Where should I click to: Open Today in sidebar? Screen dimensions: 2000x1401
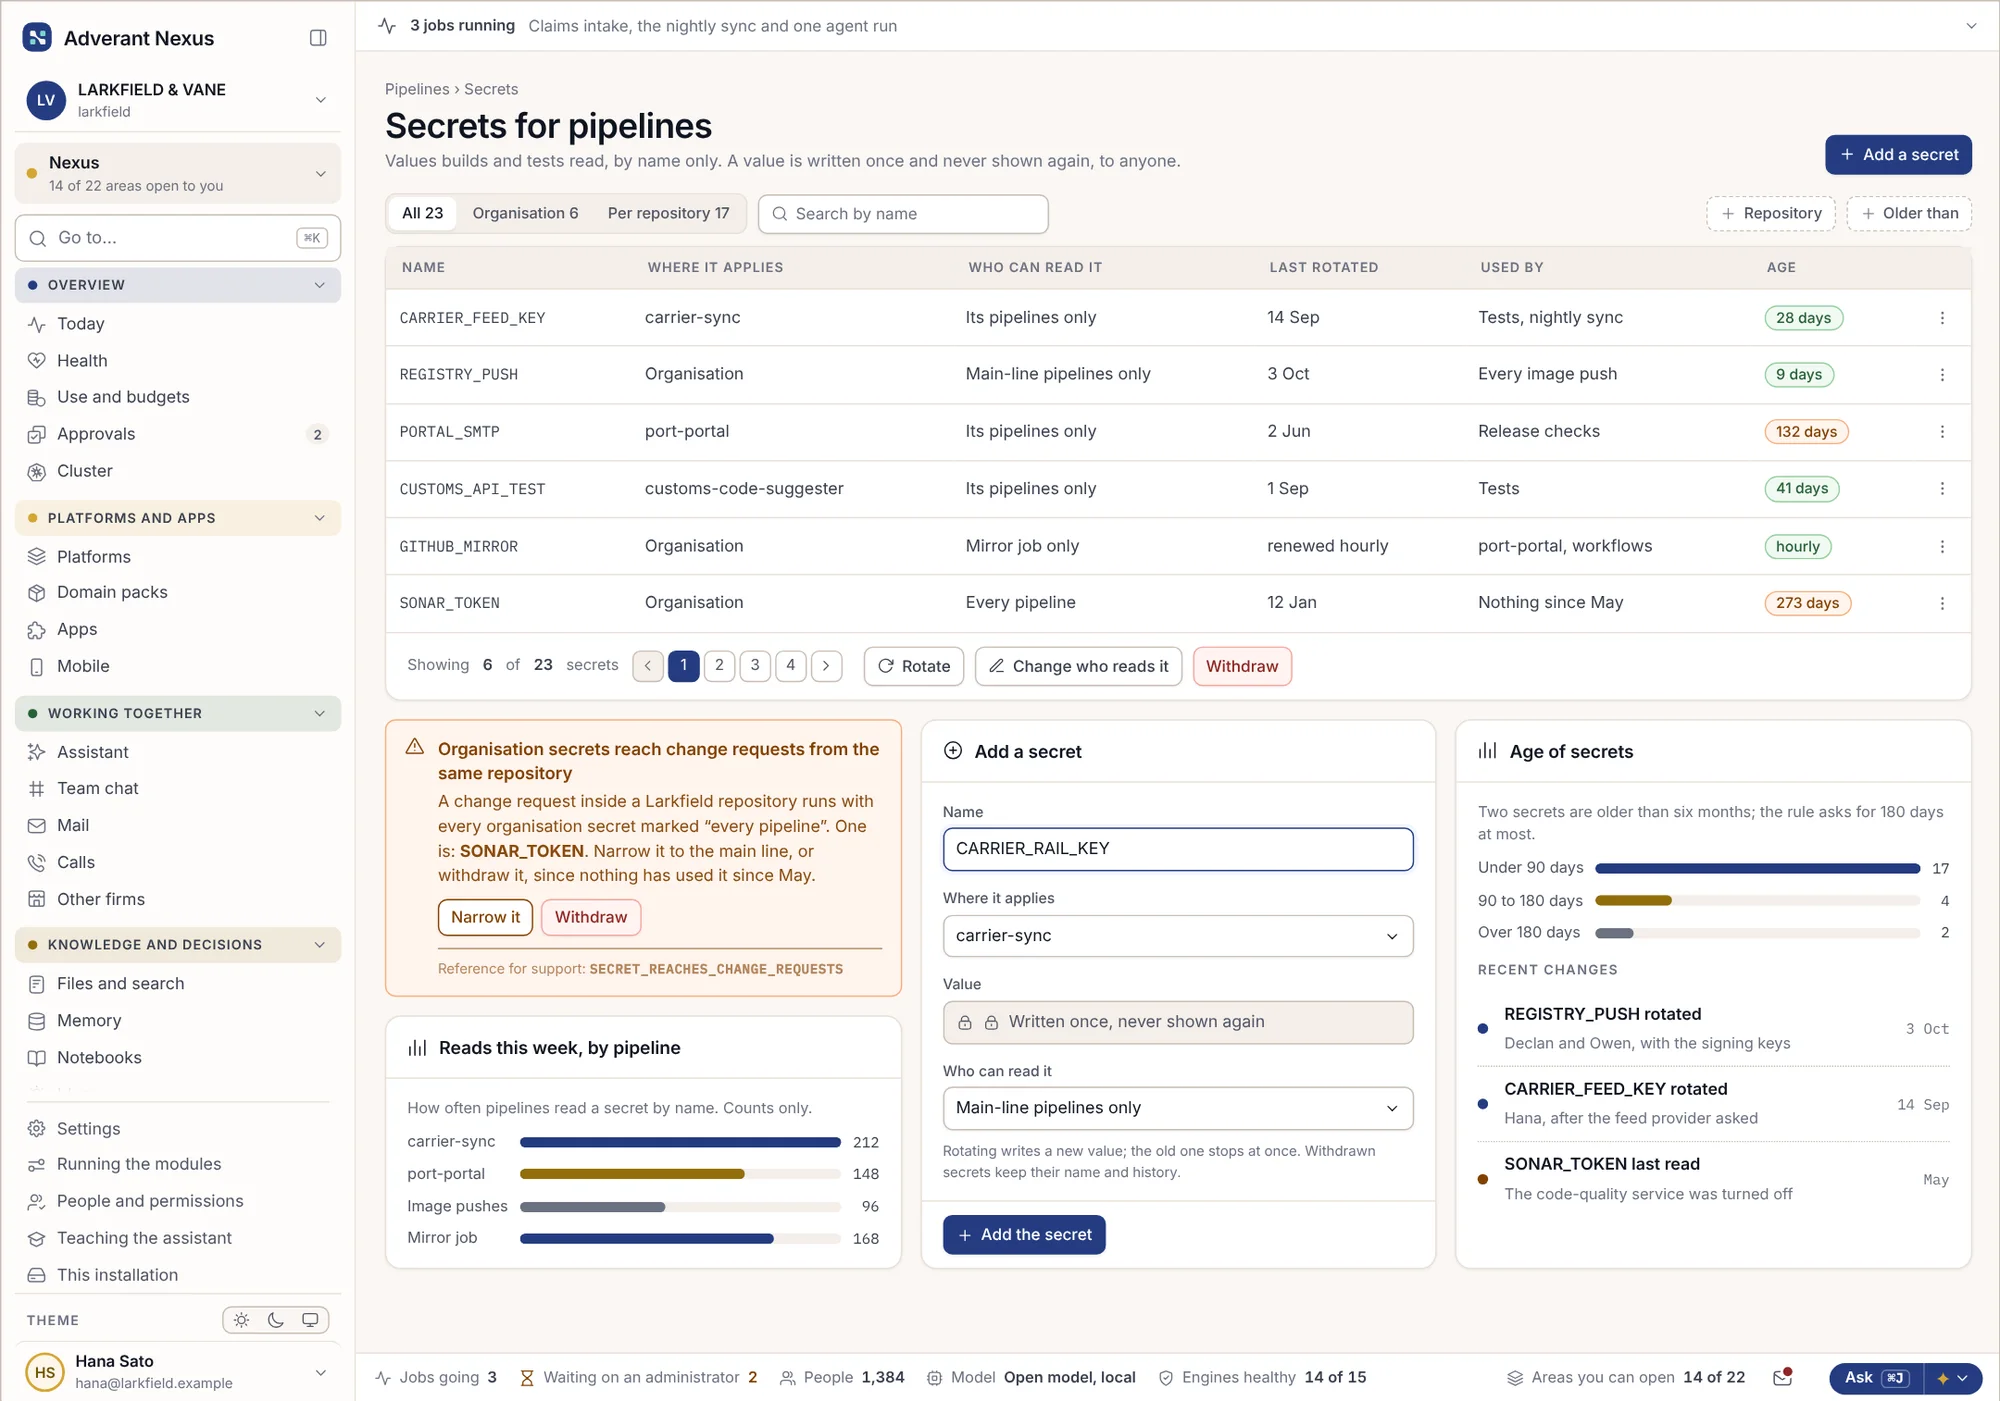[x=178, y=324]
